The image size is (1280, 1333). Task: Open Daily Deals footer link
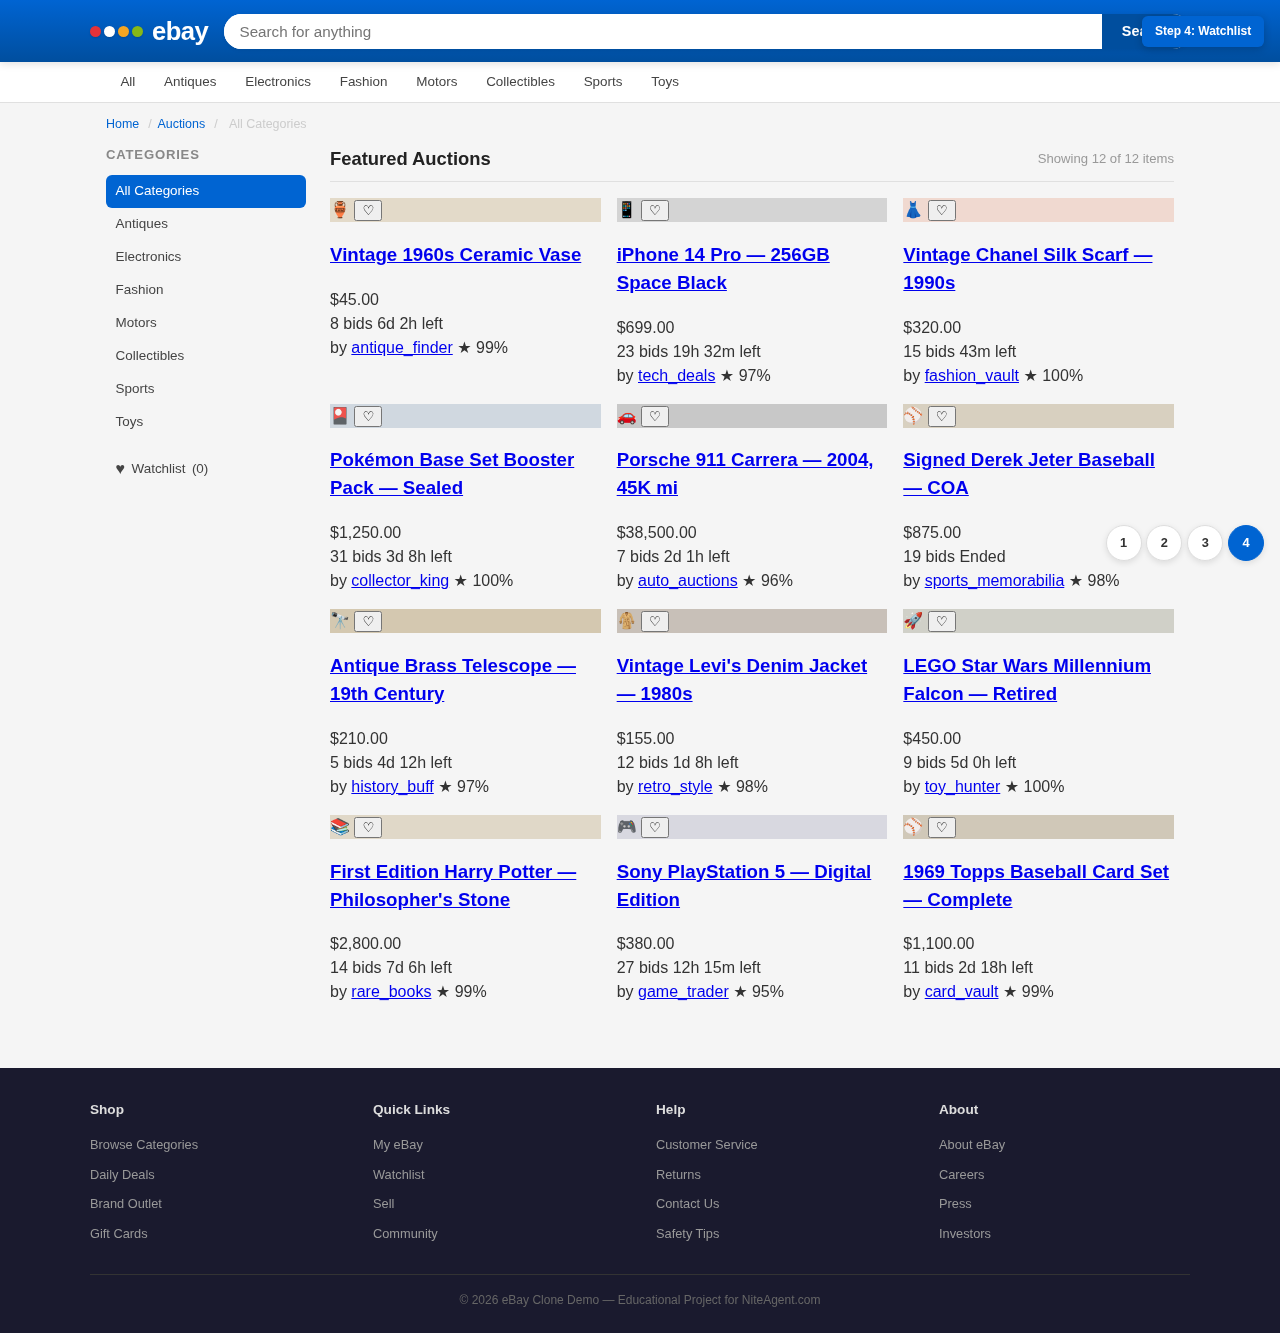(x=122, y=1175)
